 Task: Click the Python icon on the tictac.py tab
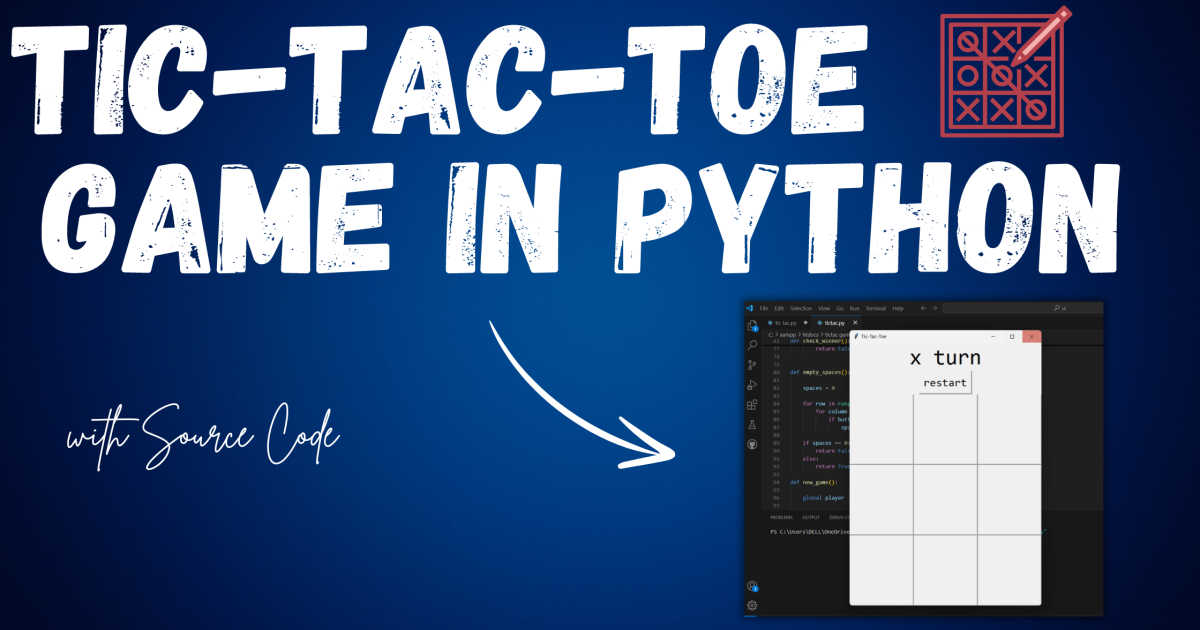820,323
